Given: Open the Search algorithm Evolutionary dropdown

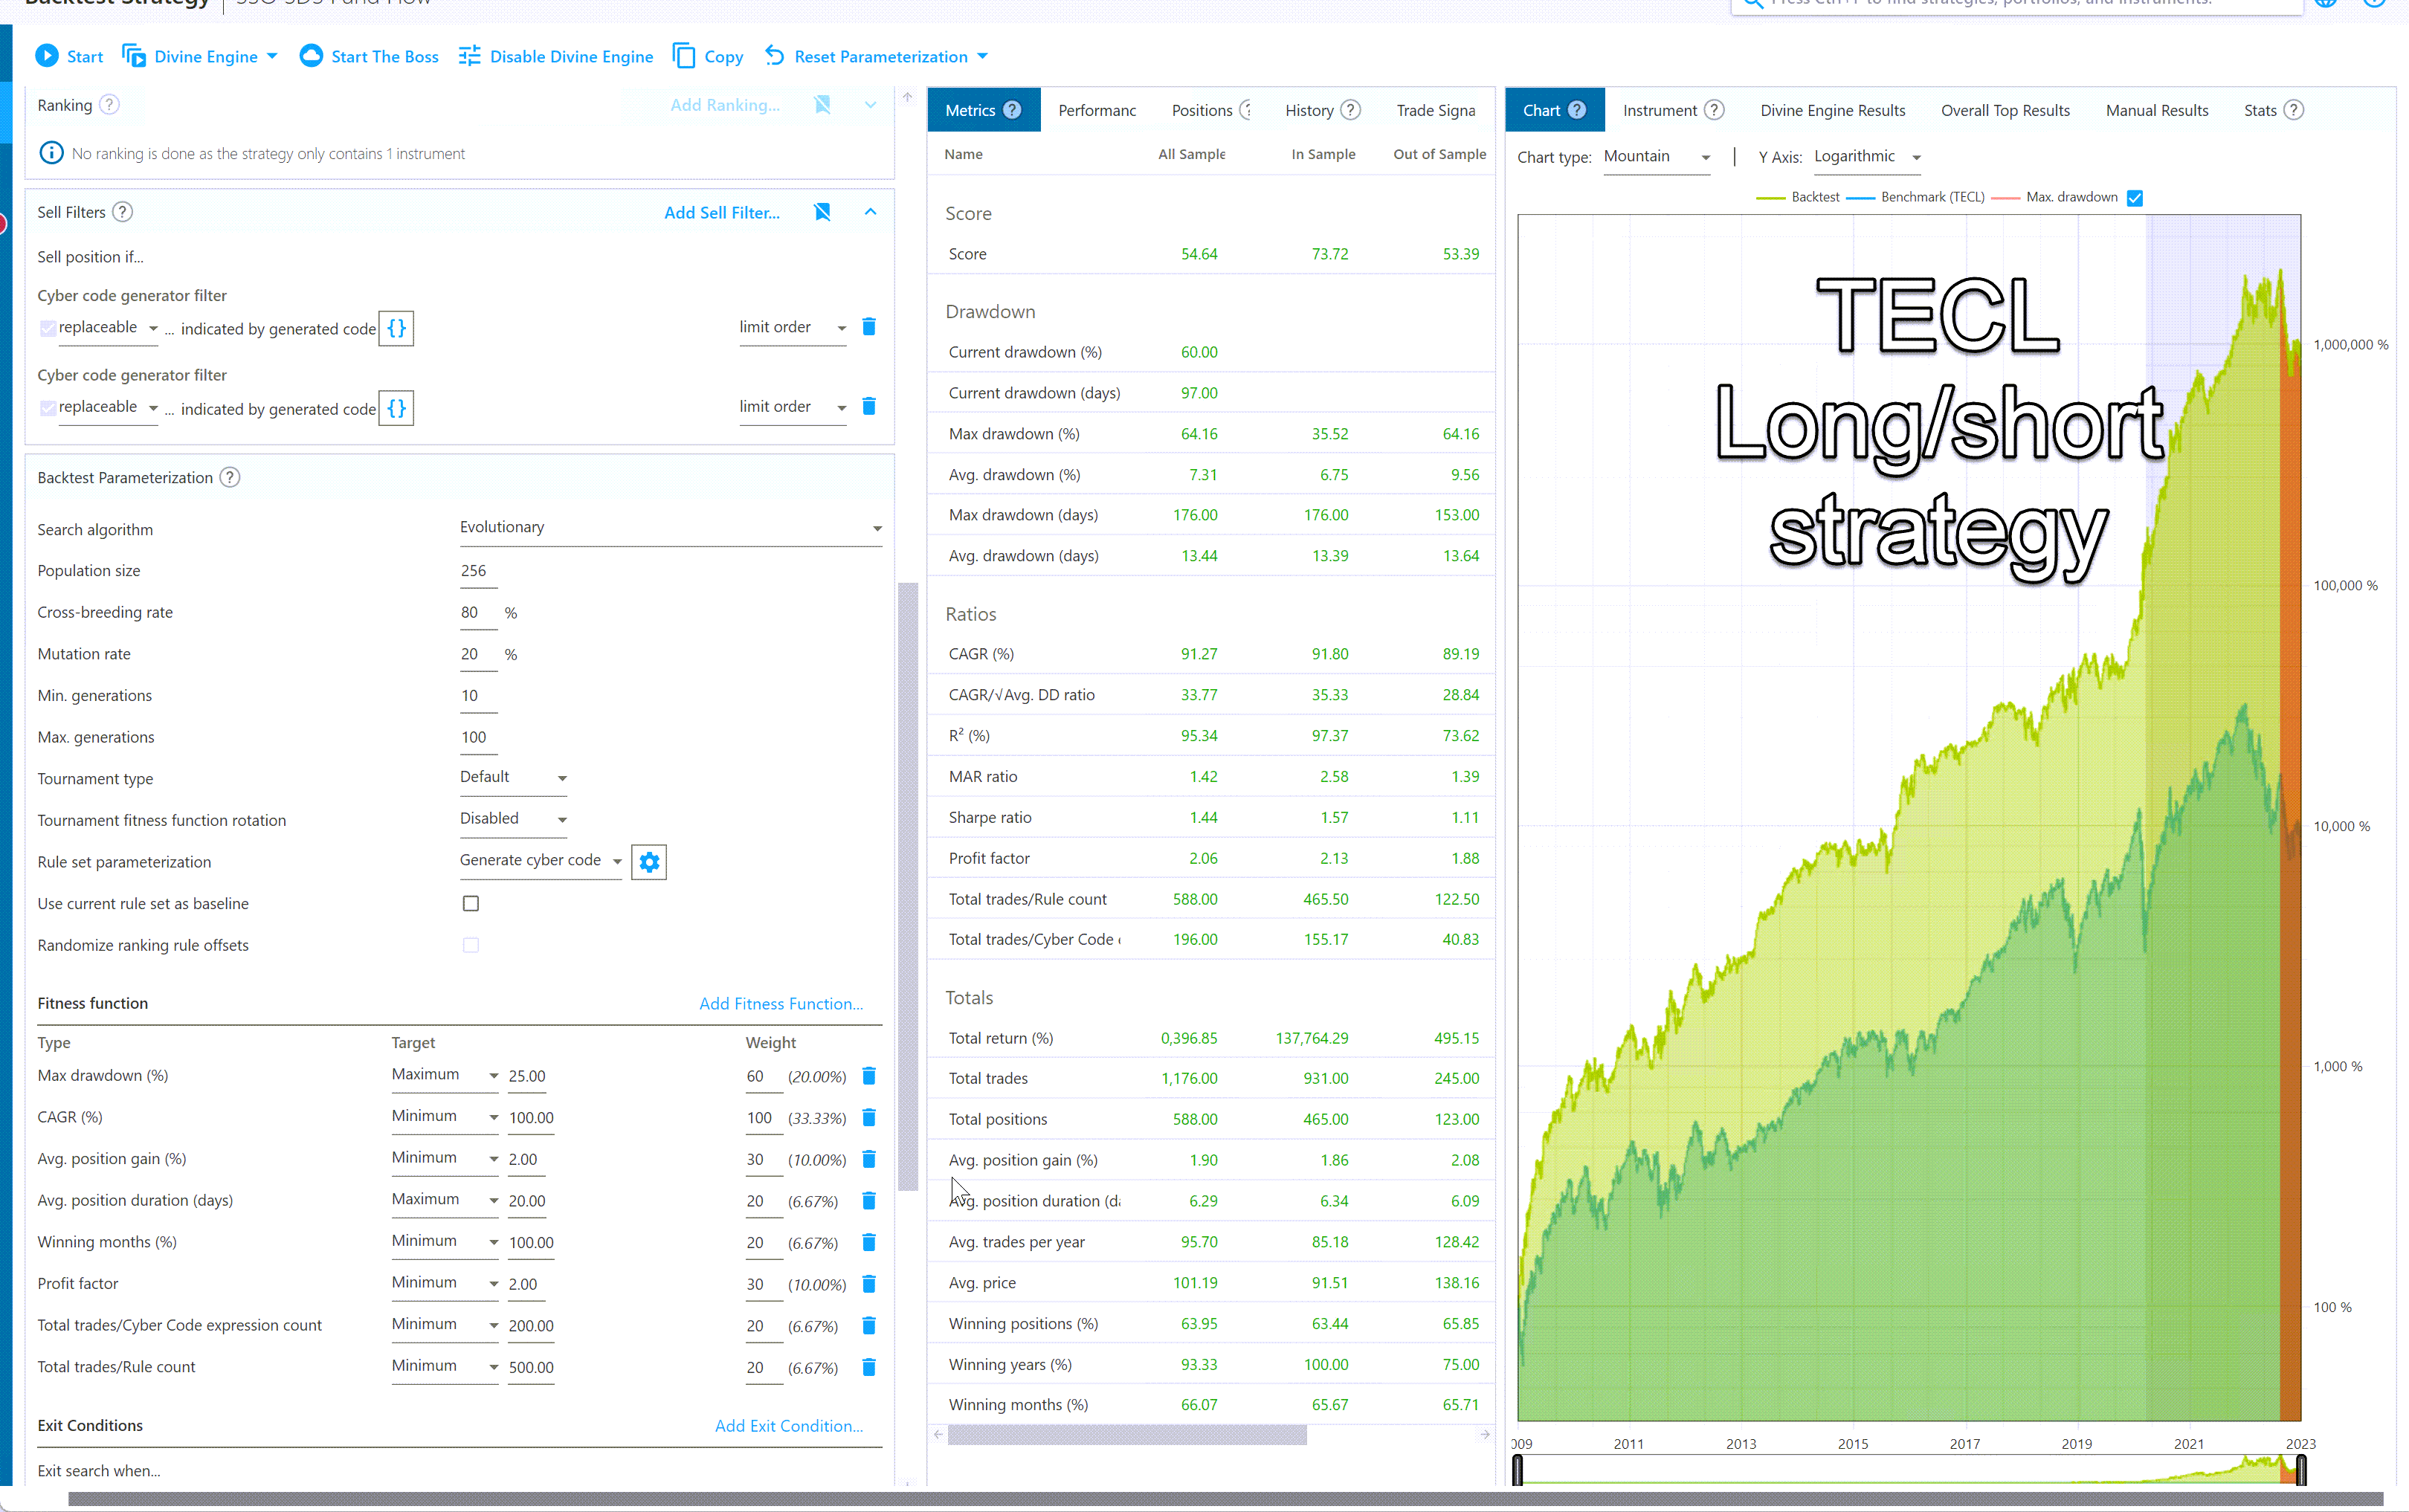Looking at the screenshot, I should tap(670, 528).
